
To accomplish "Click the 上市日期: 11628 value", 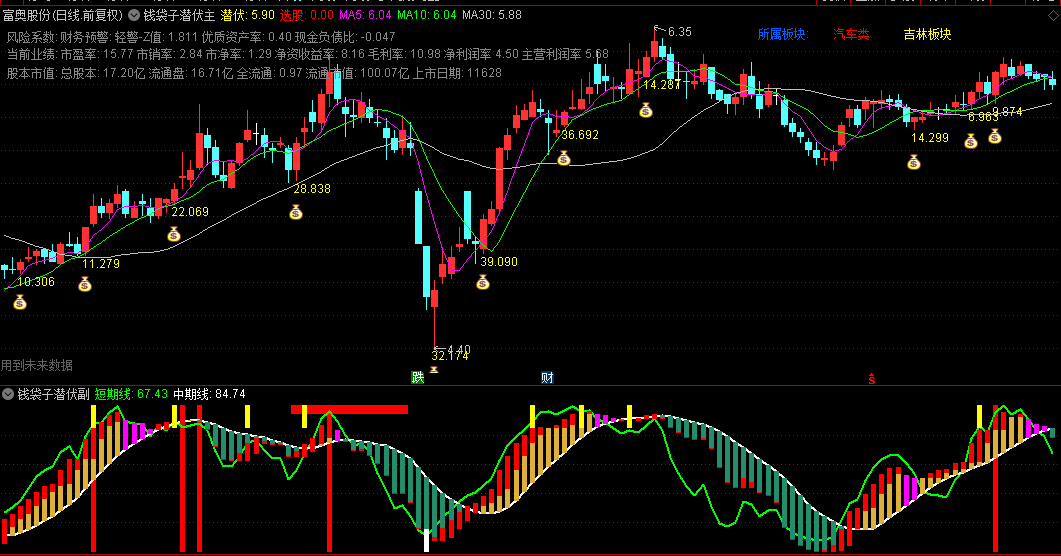I will coord(457,73).
